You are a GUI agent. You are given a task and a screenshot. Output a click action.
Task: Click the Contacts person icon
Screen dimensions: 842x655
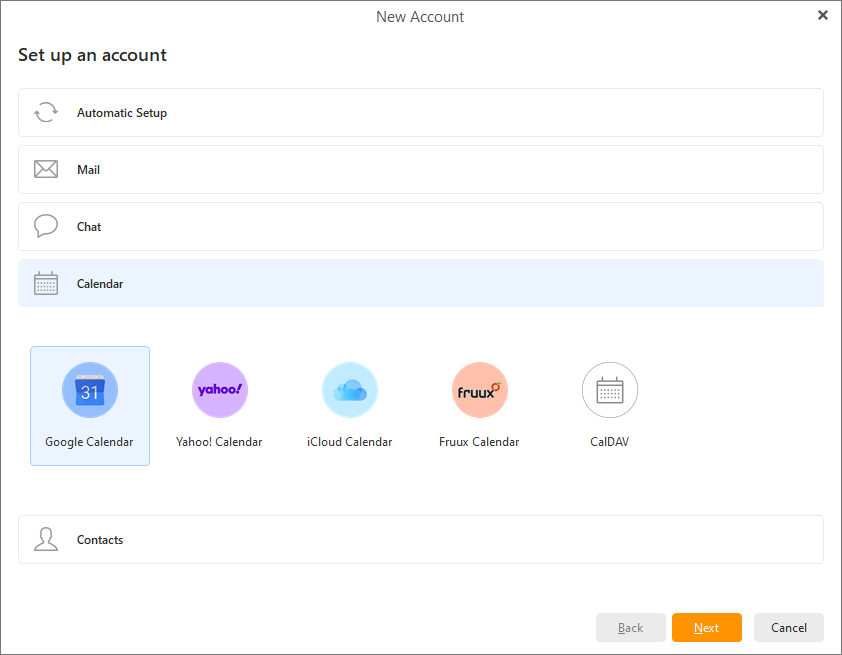click(x=46, y=539)
